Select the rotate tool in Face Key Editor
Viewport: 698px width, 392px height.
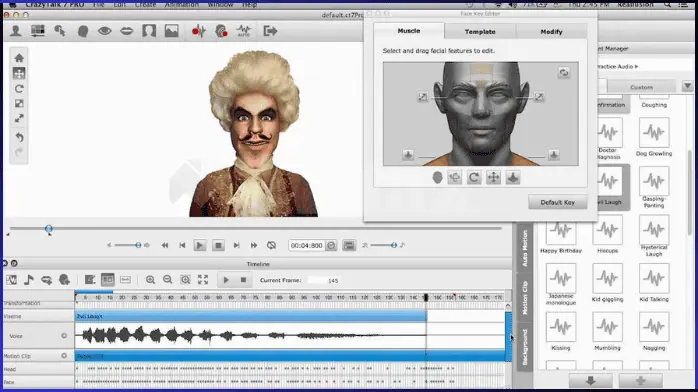pos(474,178)
